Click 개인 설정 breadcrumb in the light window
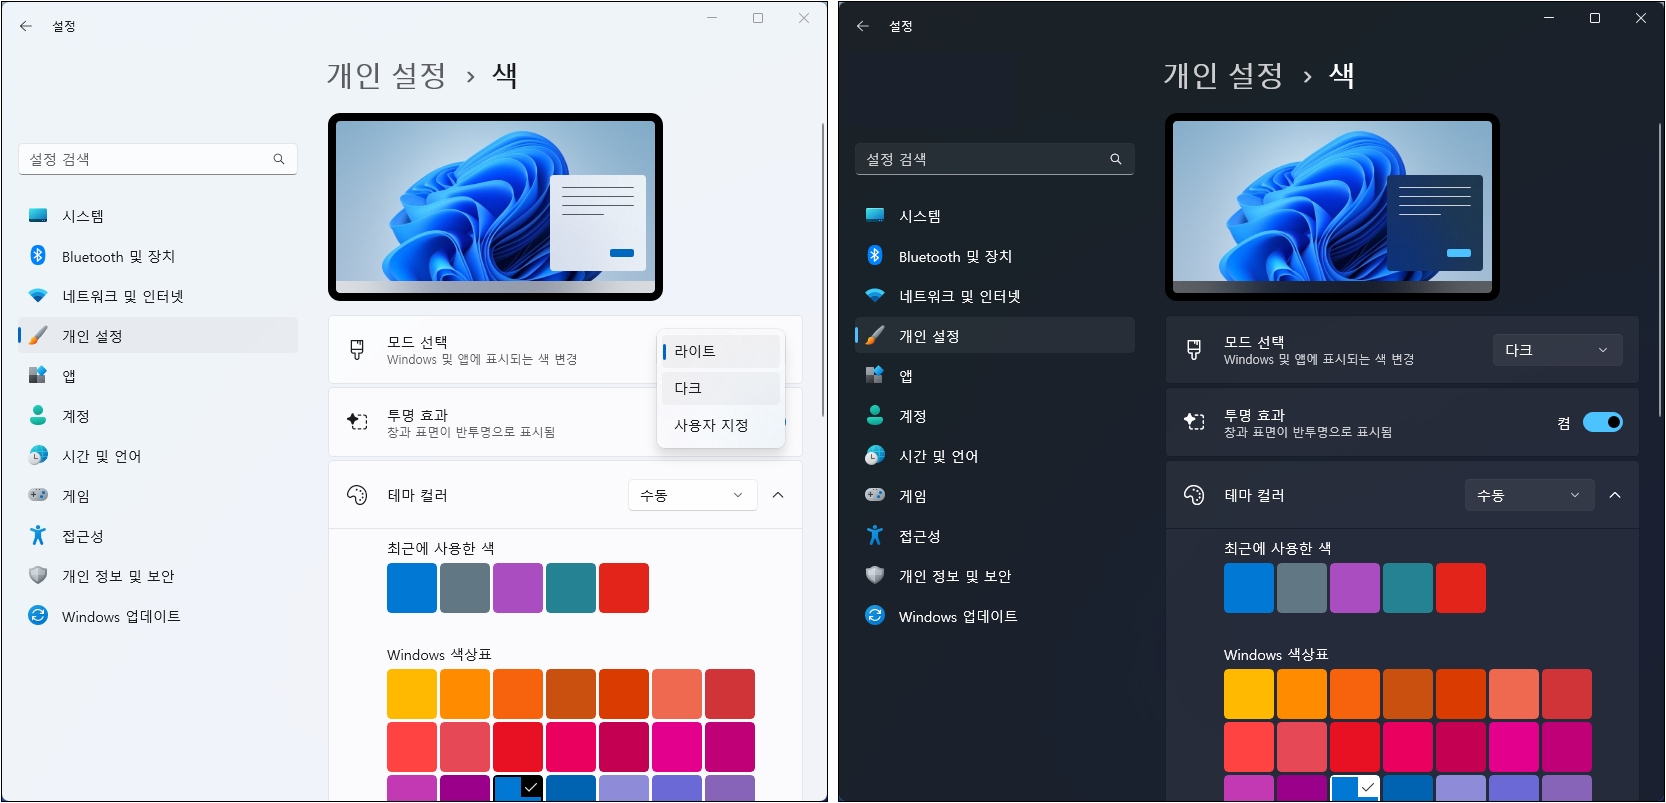This screenshot has width=1666, height=803. coord(387,75)
